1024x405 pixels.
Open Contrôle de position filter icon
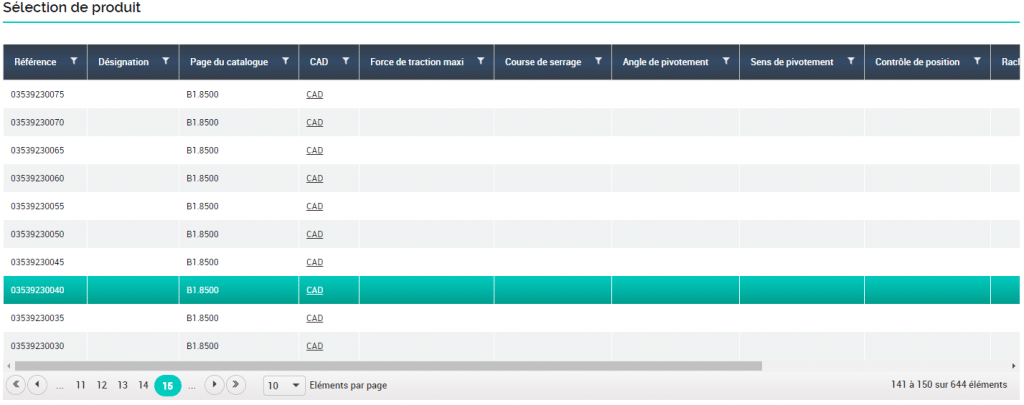tap(976, 61)
